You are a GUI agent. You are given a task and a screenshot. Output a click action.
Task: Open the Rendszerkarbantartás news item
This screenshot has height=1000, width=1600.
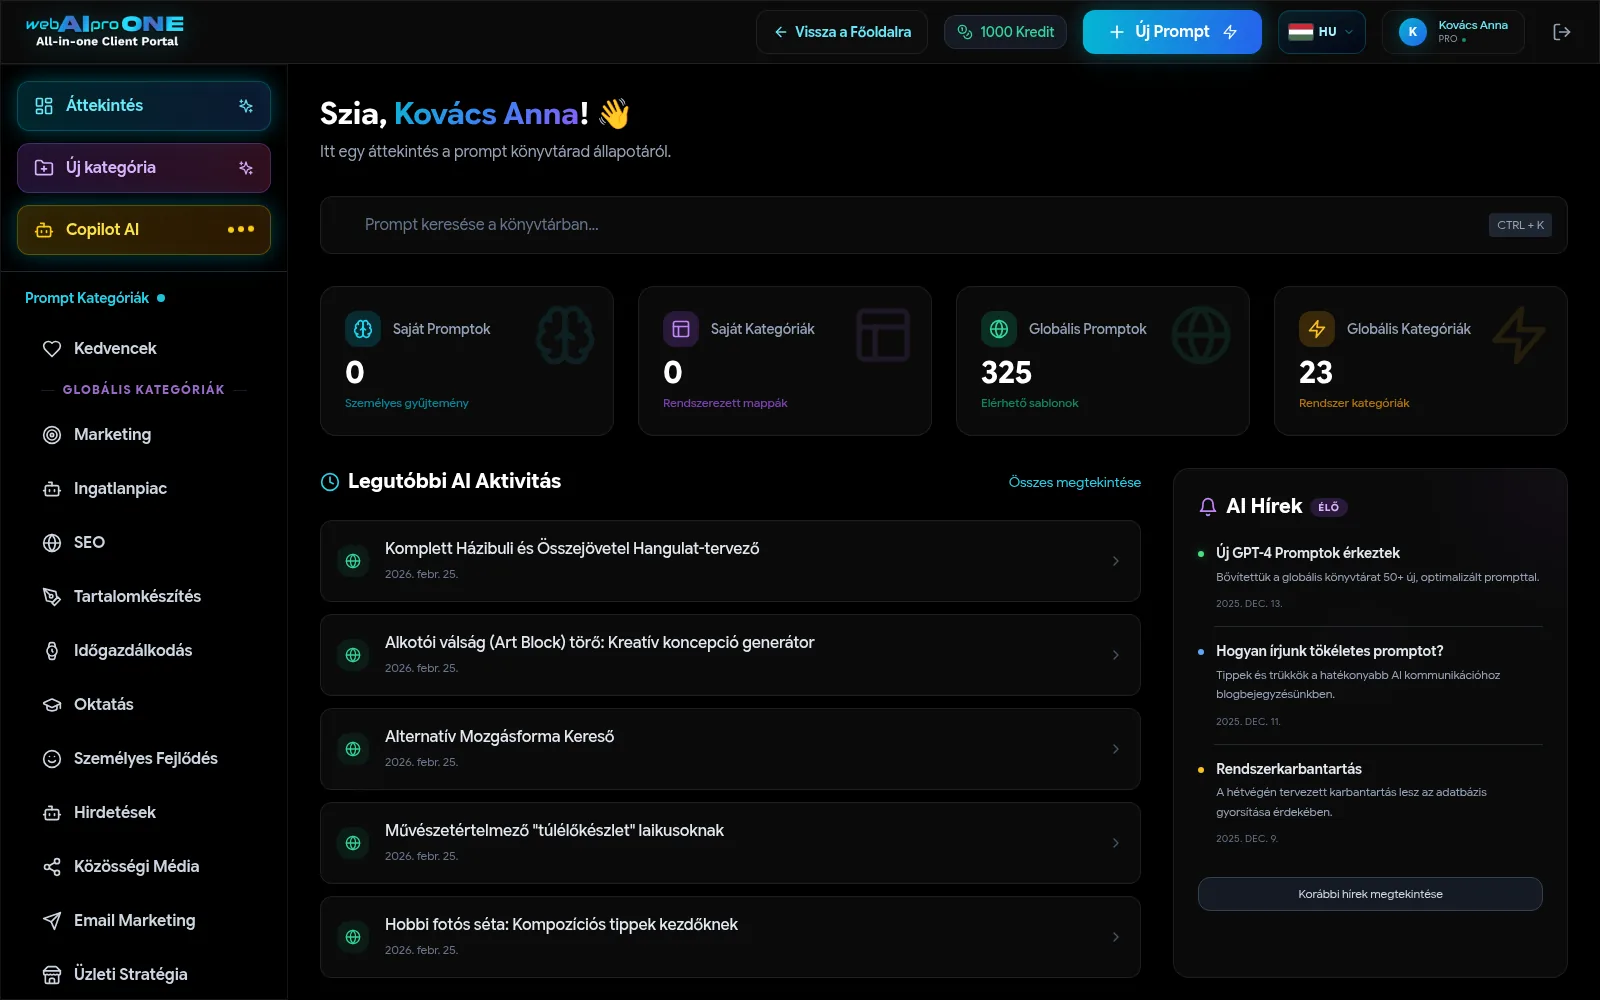pyautogui.click(x=1370, y=803)
